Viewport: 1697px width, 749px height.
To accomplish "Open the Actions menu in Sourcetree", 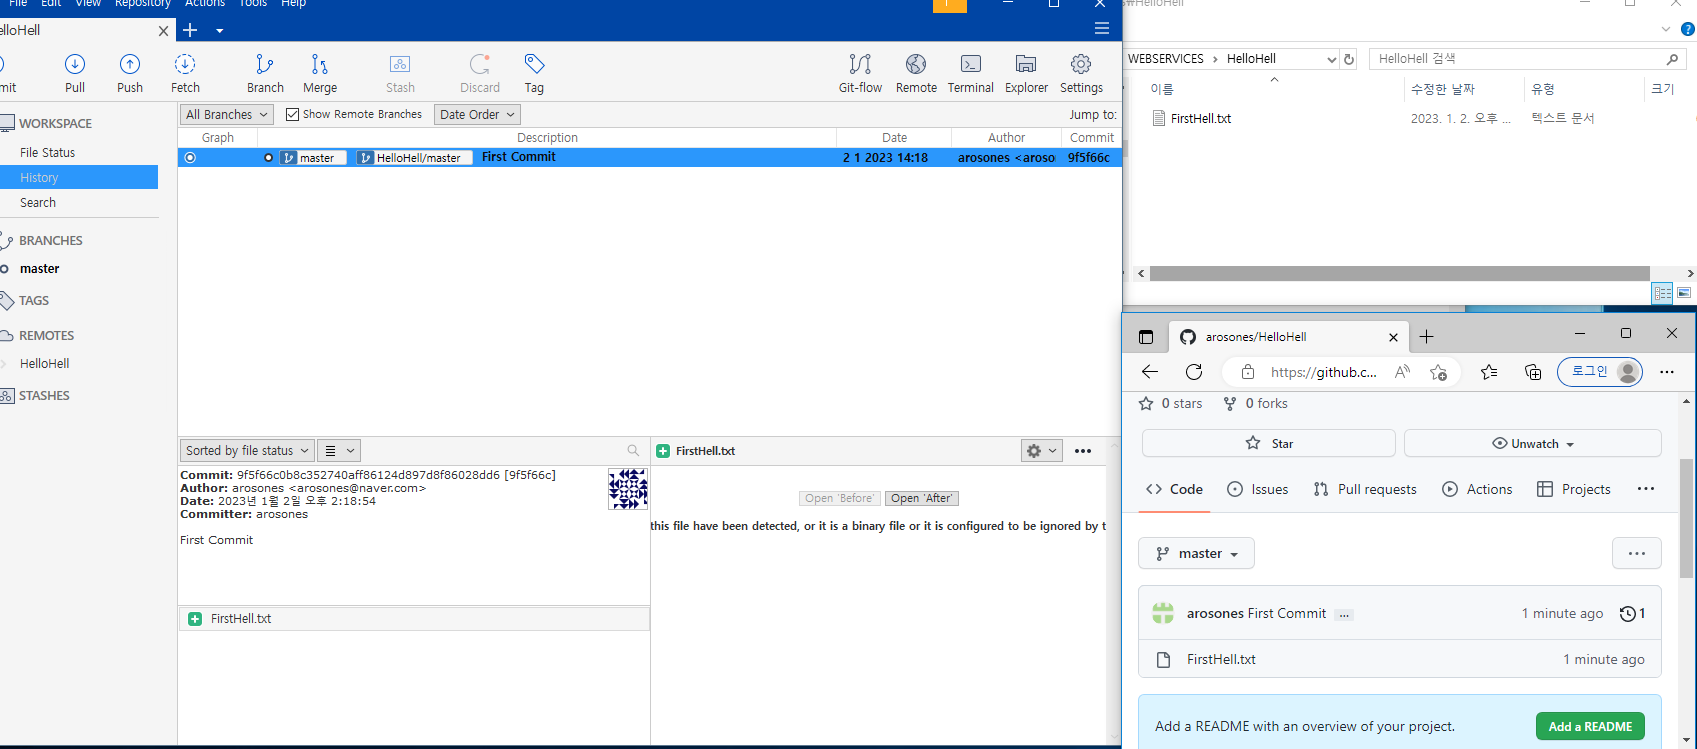I will [x=205, y=4].
